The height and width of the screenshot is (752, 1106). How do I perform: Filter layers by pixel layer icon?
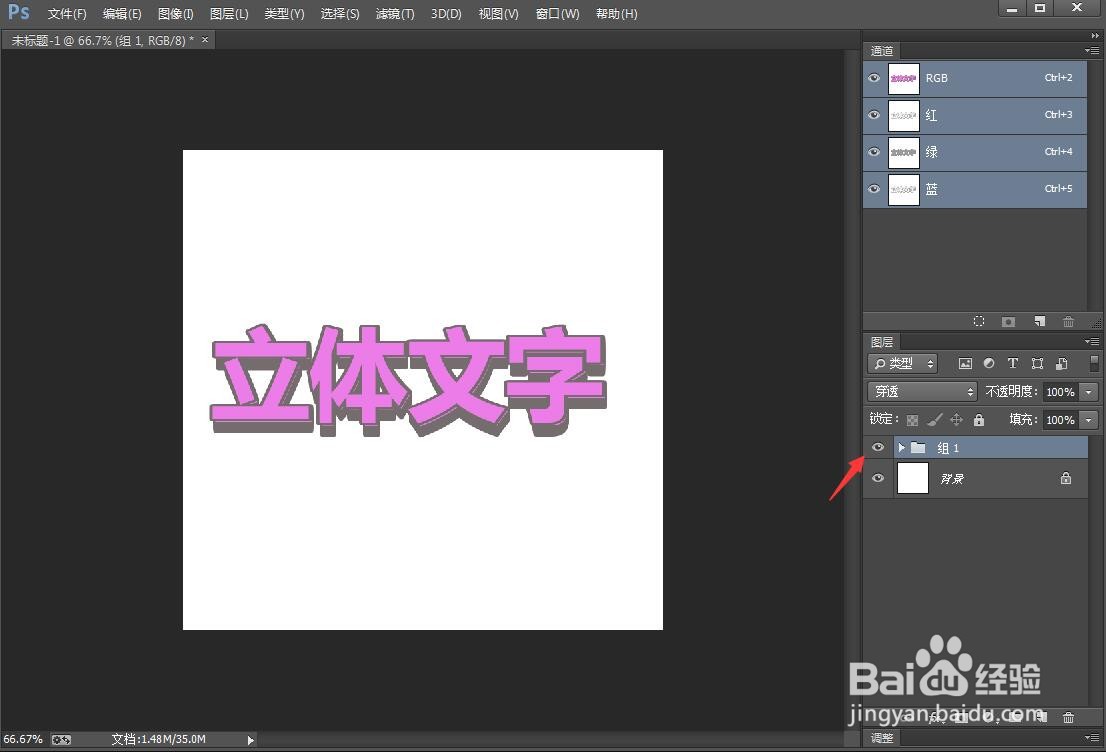coord(965,363)
